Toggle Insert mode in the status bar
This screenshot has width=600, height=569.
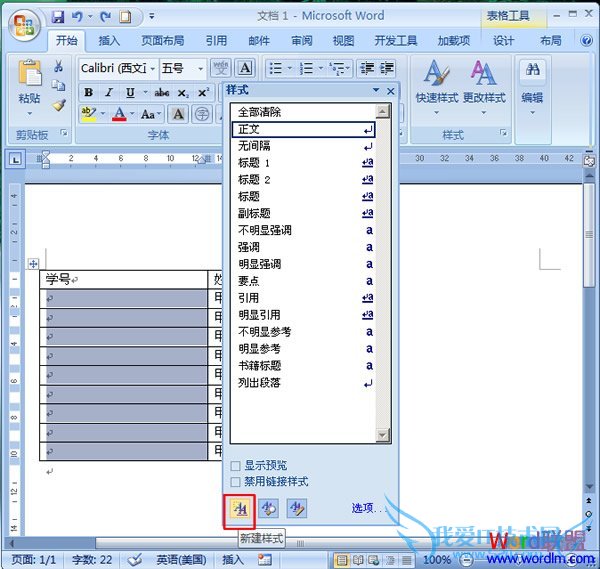tap(233, 560)
